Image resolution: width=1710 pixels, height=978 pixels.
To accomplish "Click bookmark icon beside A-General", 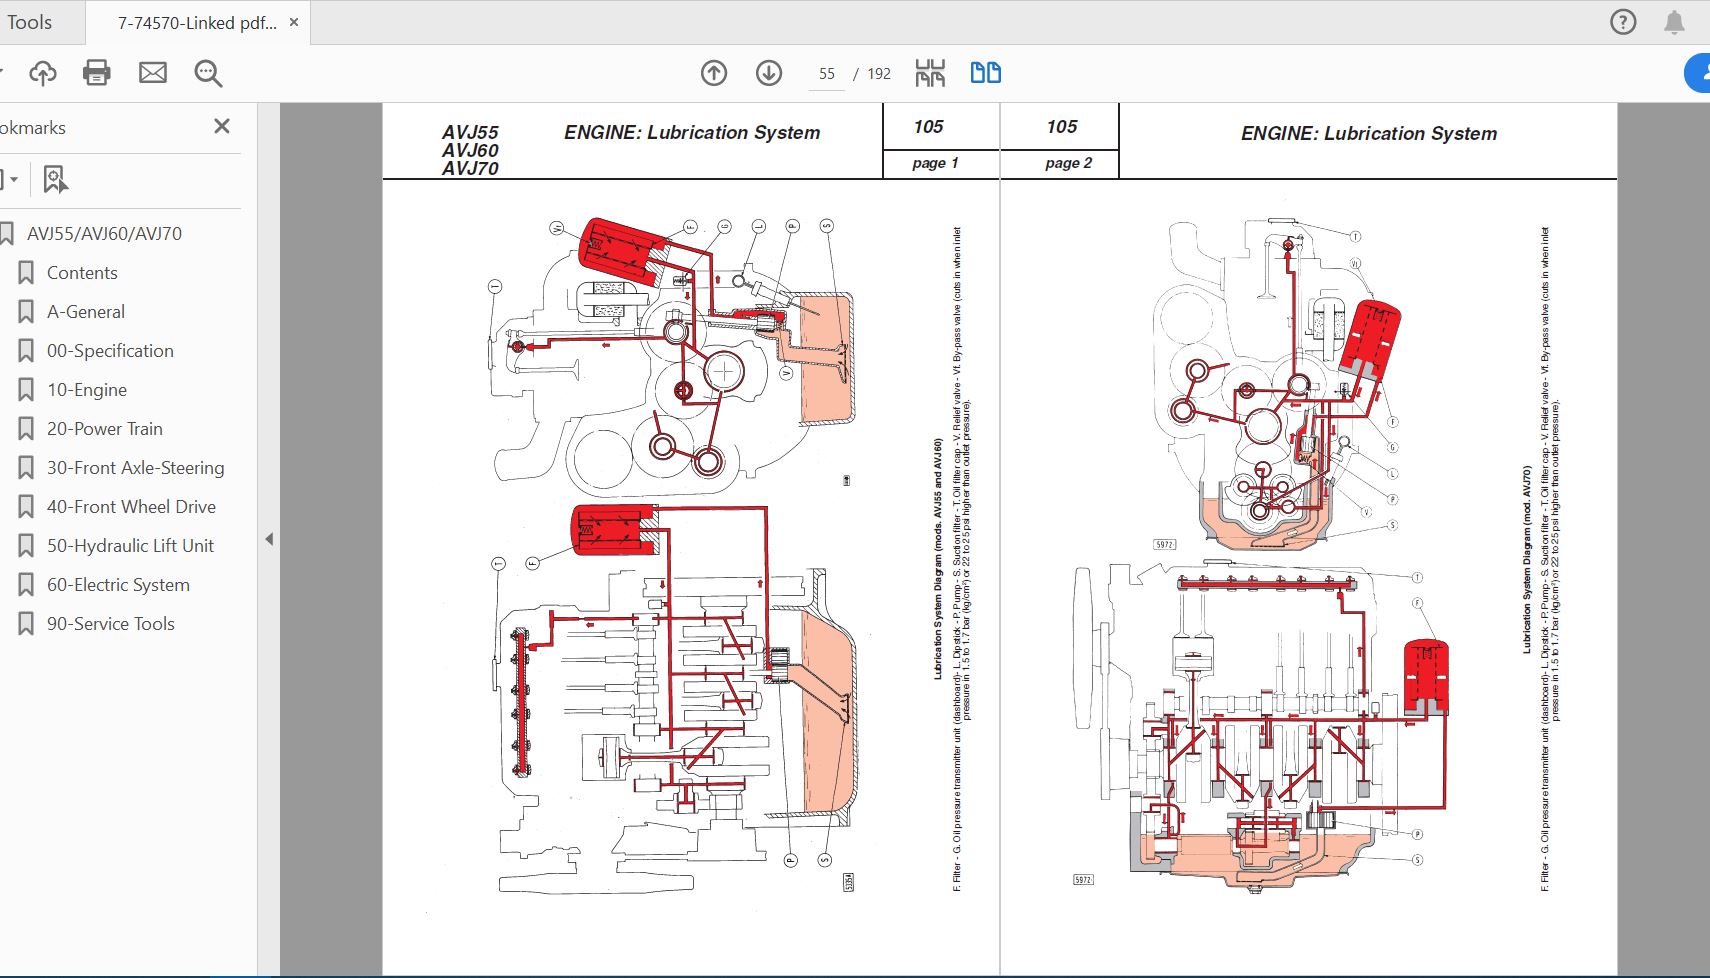I will point(26,312).
